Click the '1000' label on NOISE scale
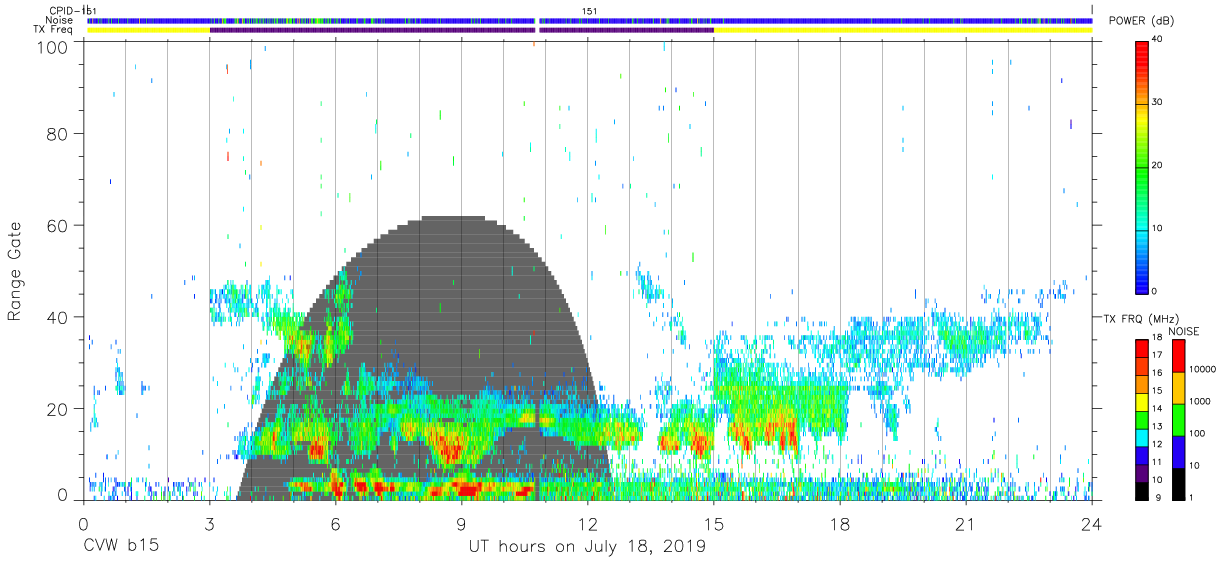 1202,401
